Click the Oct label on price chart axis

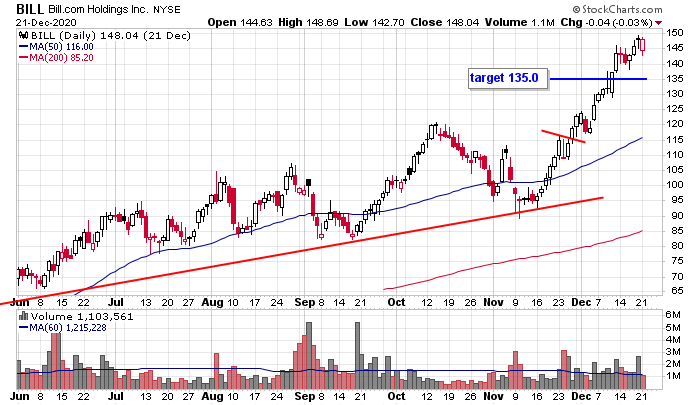(396, 302)
